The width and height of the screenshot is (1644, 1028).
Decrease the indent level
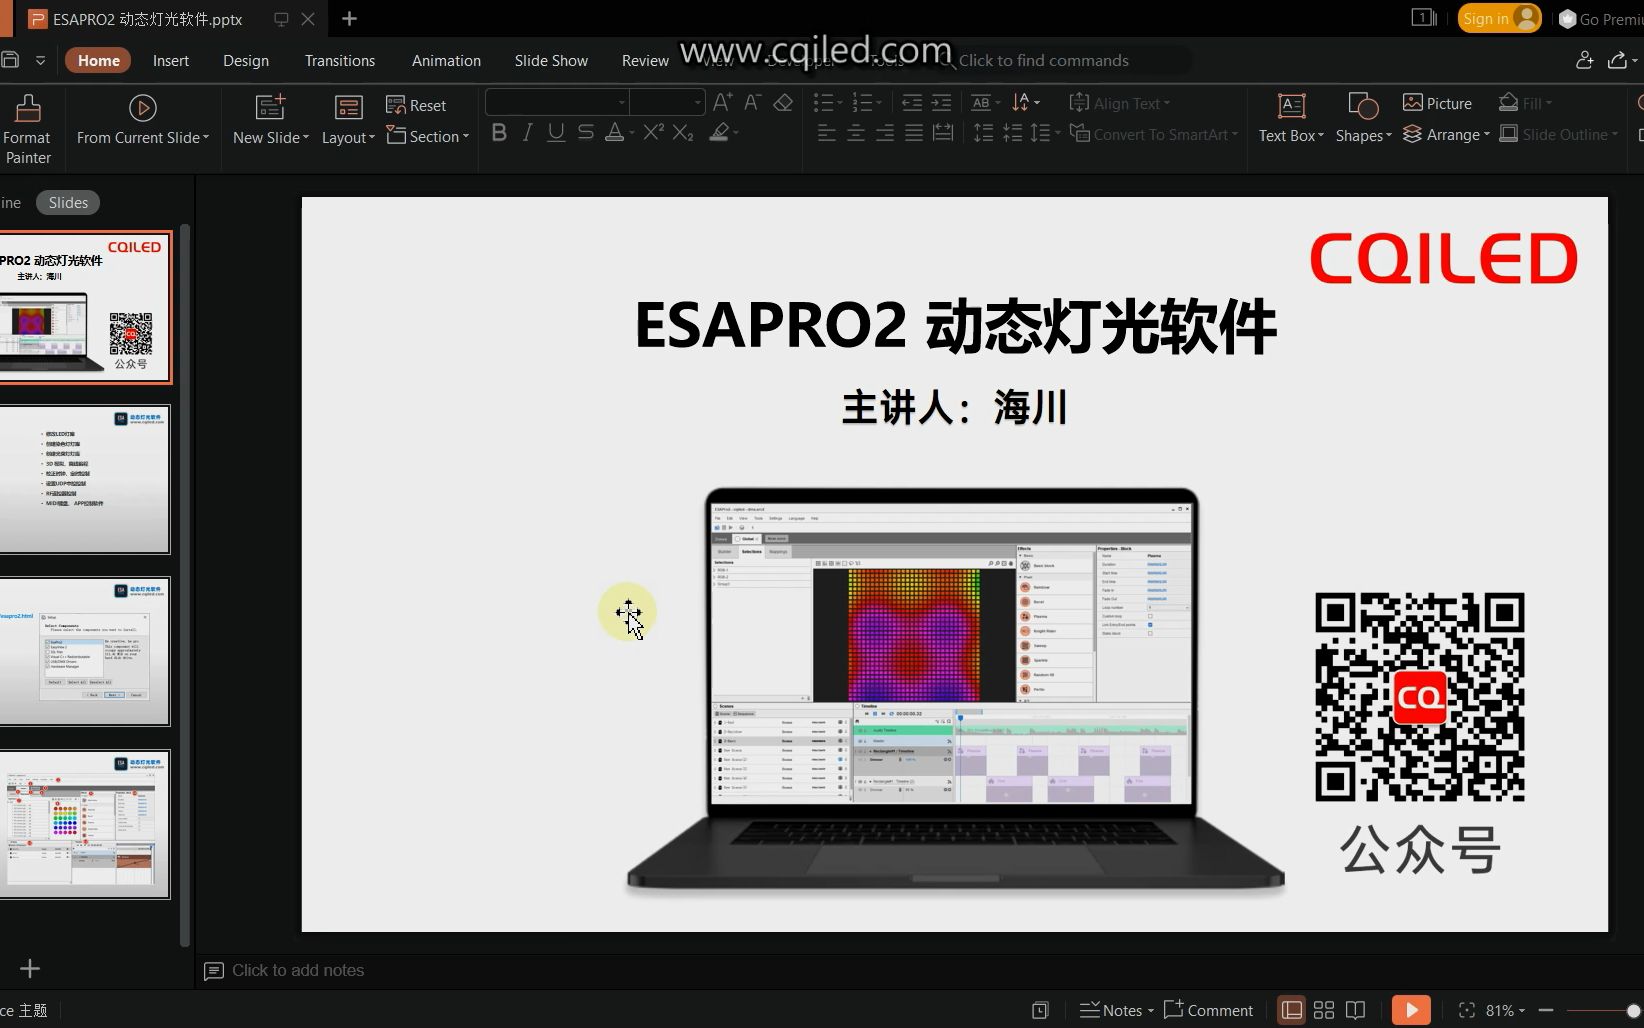[911, 102]
